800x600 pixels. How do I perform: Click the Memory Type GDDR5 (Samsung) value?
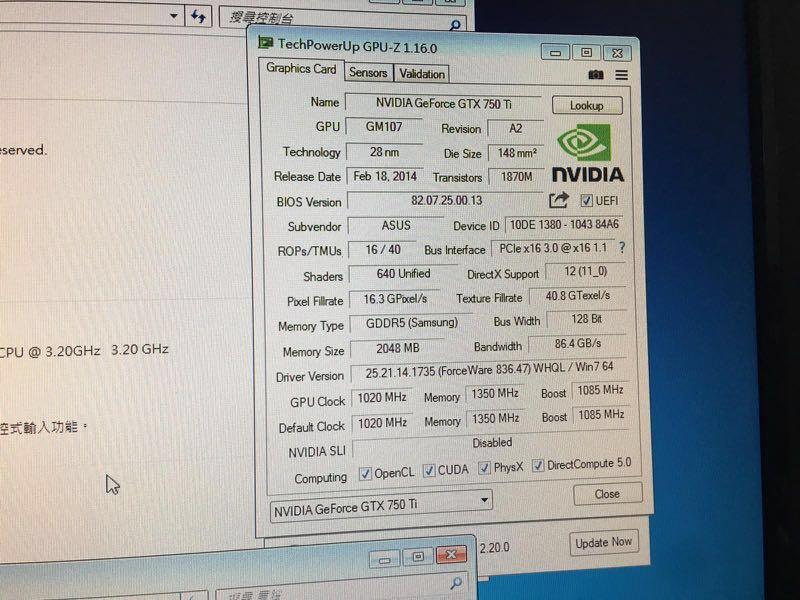point(412,323)
